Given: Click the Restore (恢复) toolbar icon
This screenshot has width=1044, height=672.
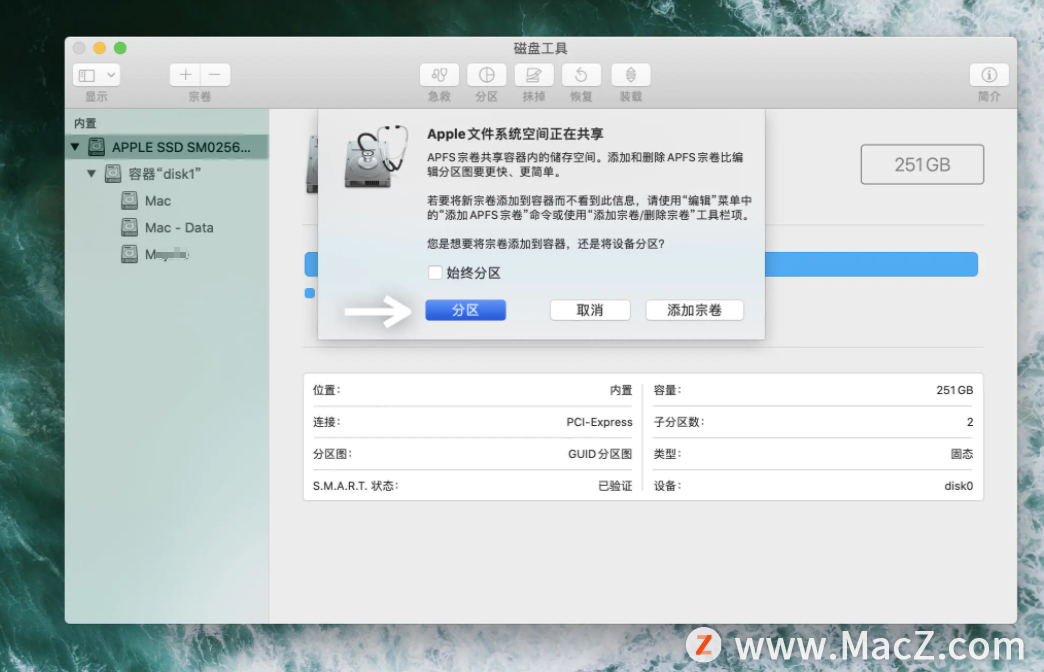Looking at the screenshot, I should tap(581, 75).
